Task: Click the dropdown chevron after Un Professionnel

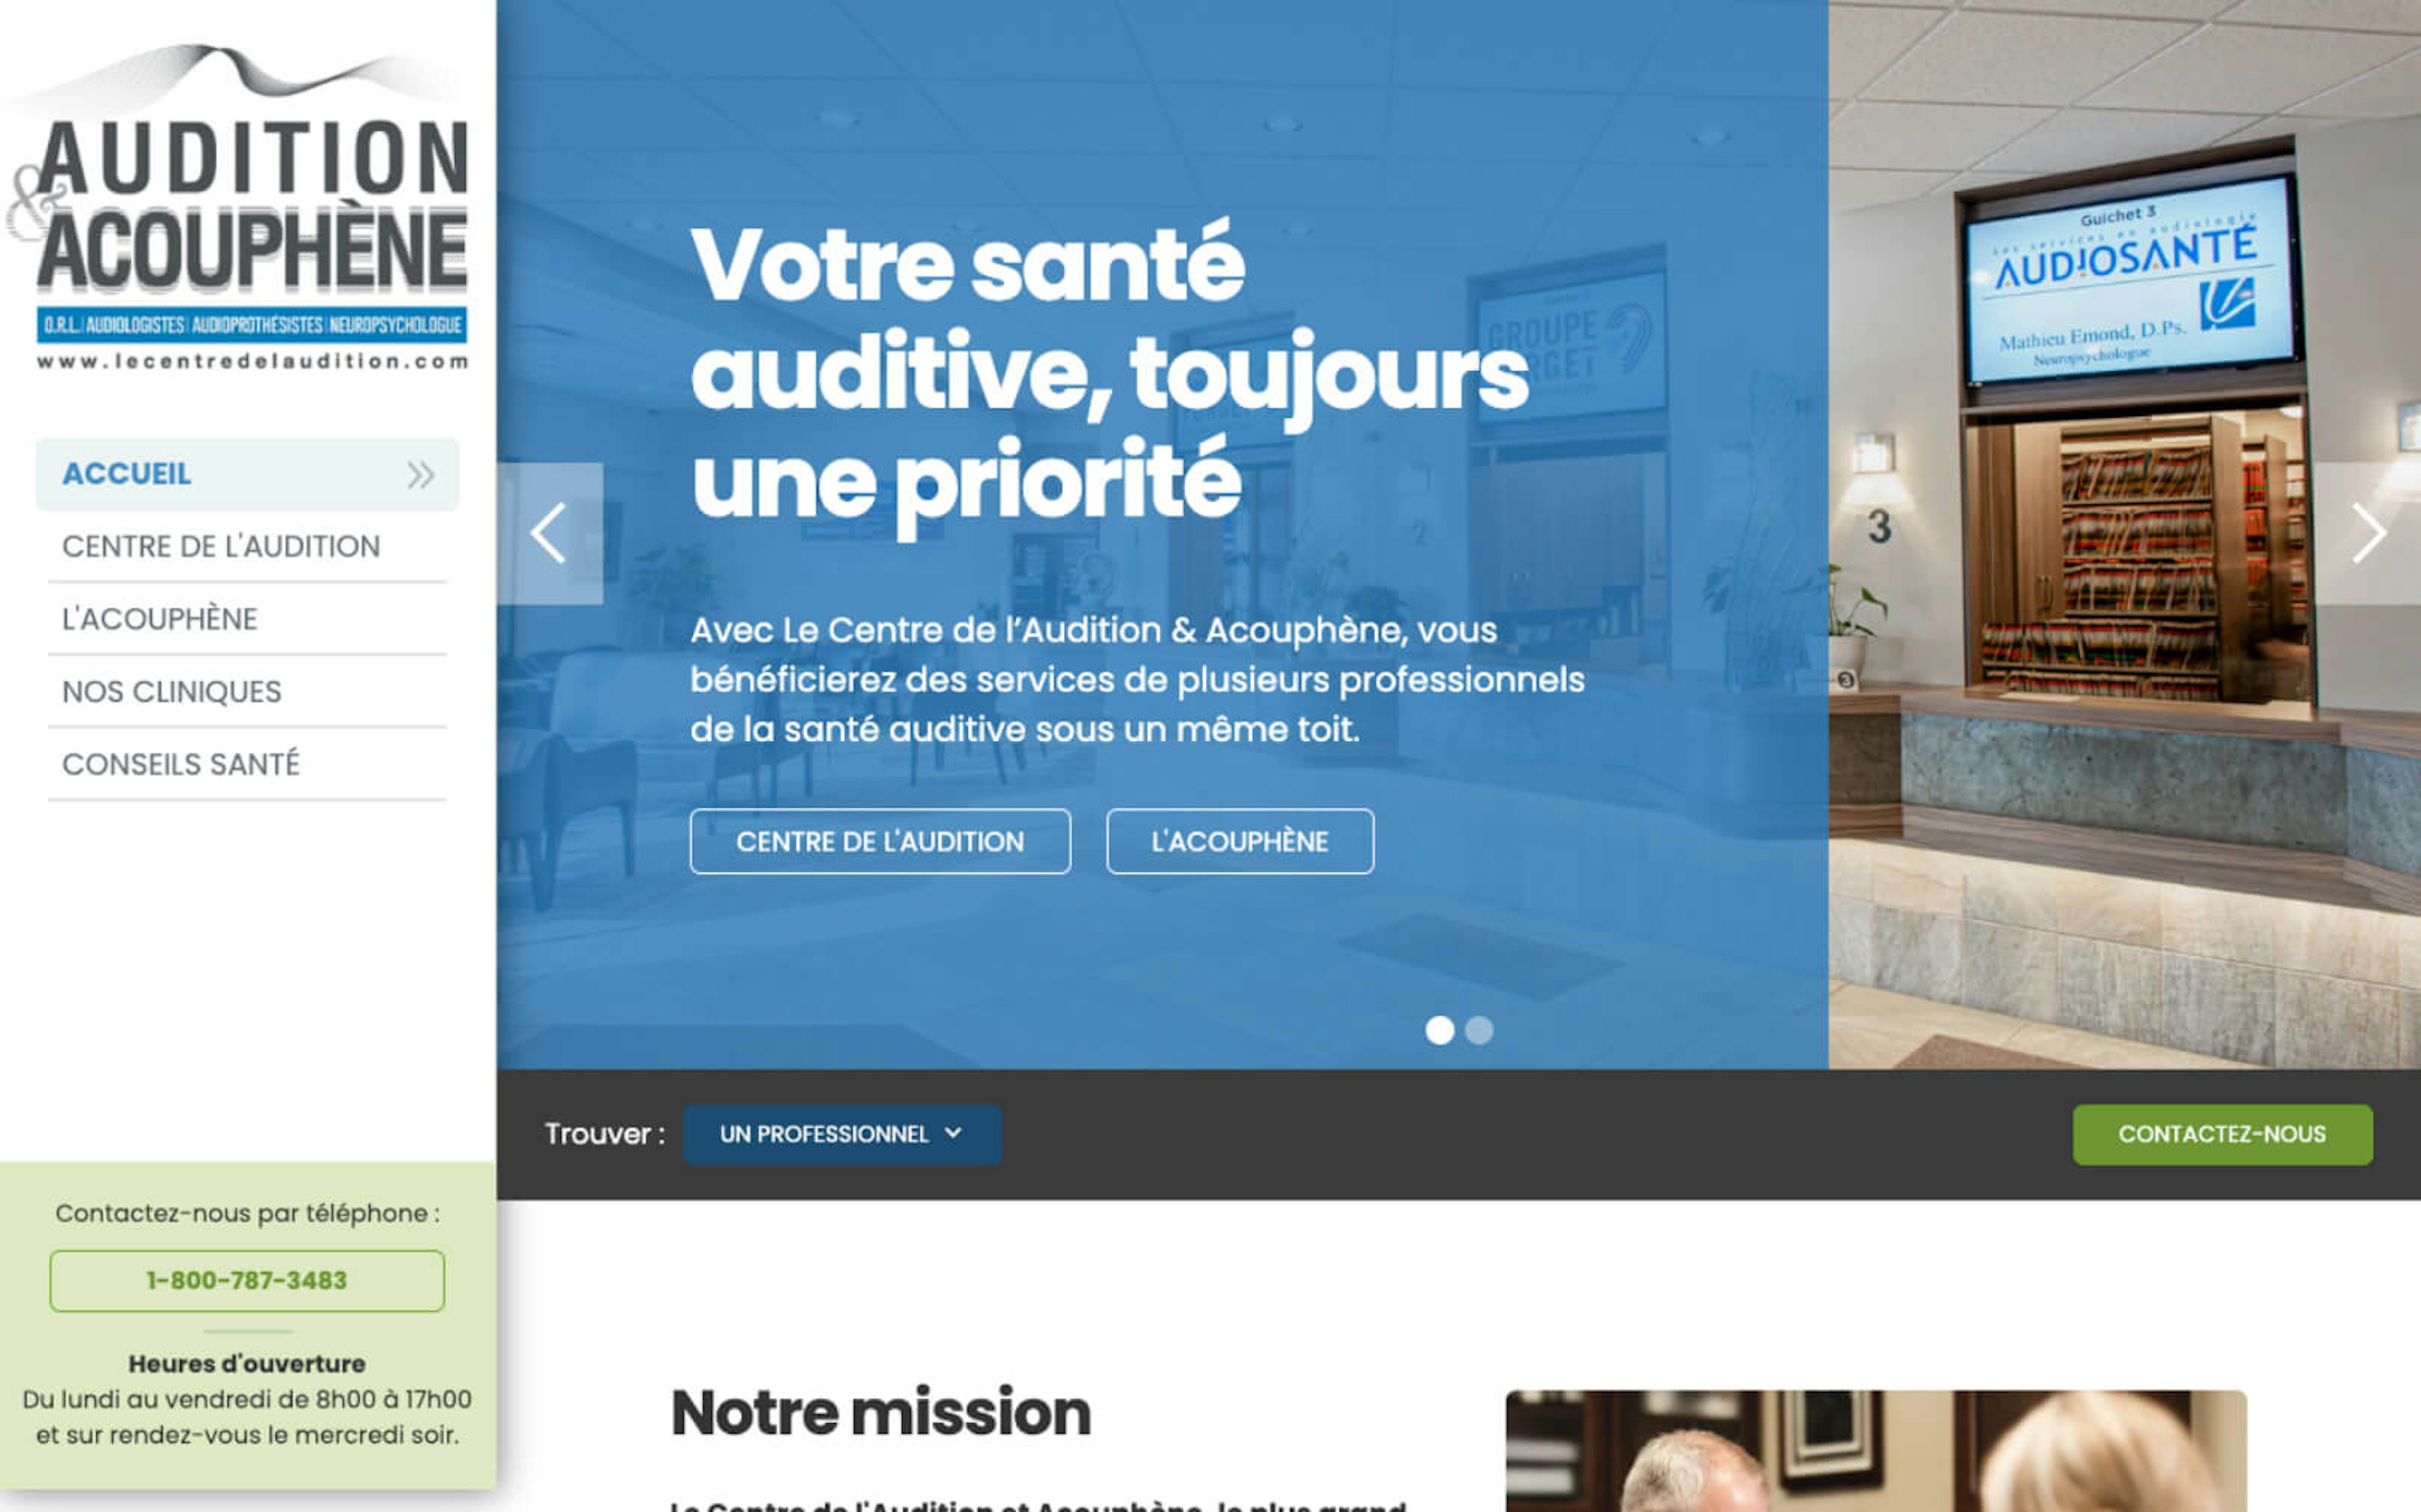Action: 953,1133
